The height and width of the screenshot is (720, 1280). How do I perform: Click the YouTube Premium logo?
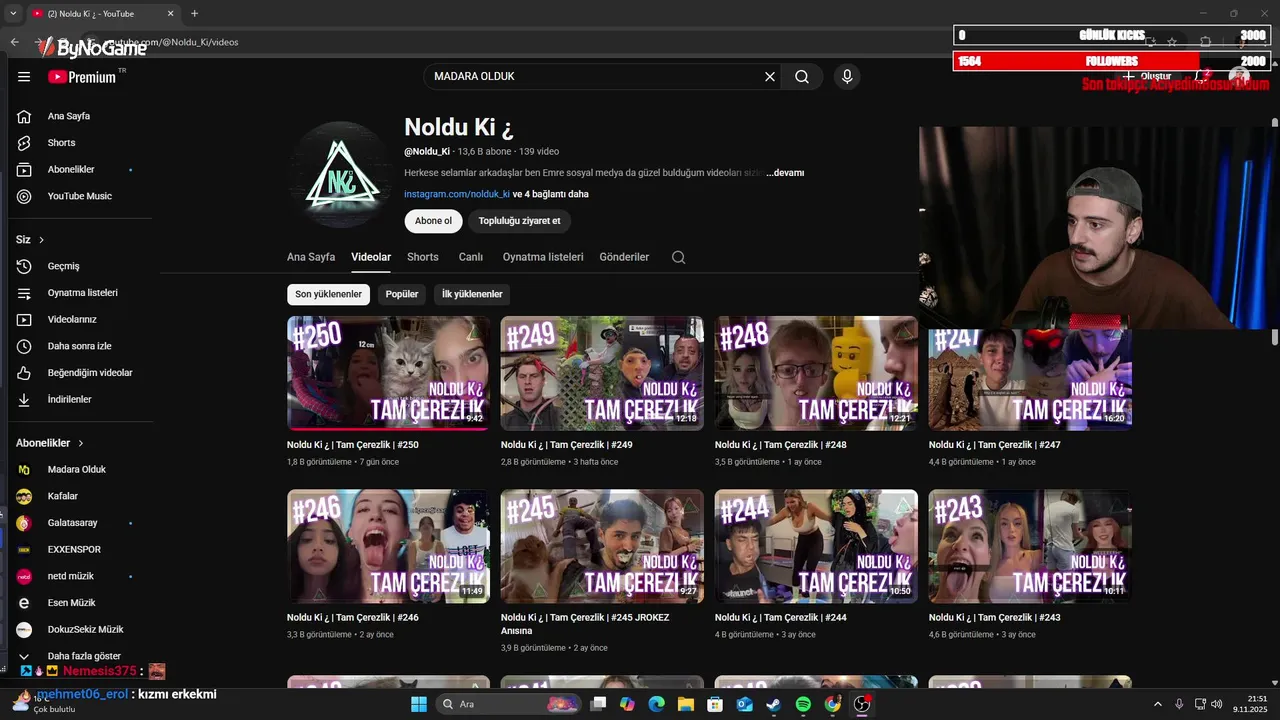tap(82, 77)
